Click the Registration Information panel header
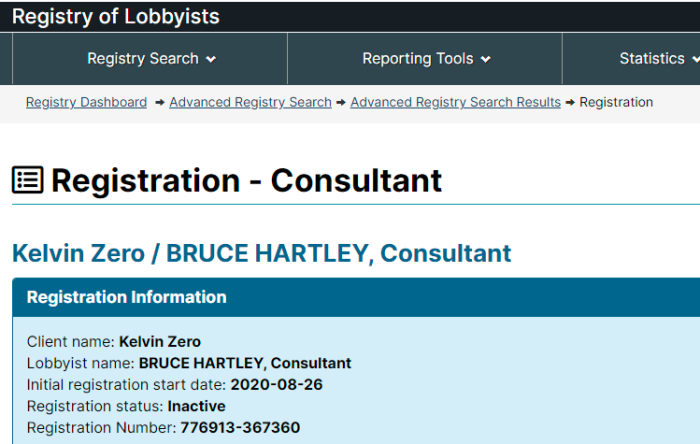The height and width of the screenshot is (444, 700). 356,297
